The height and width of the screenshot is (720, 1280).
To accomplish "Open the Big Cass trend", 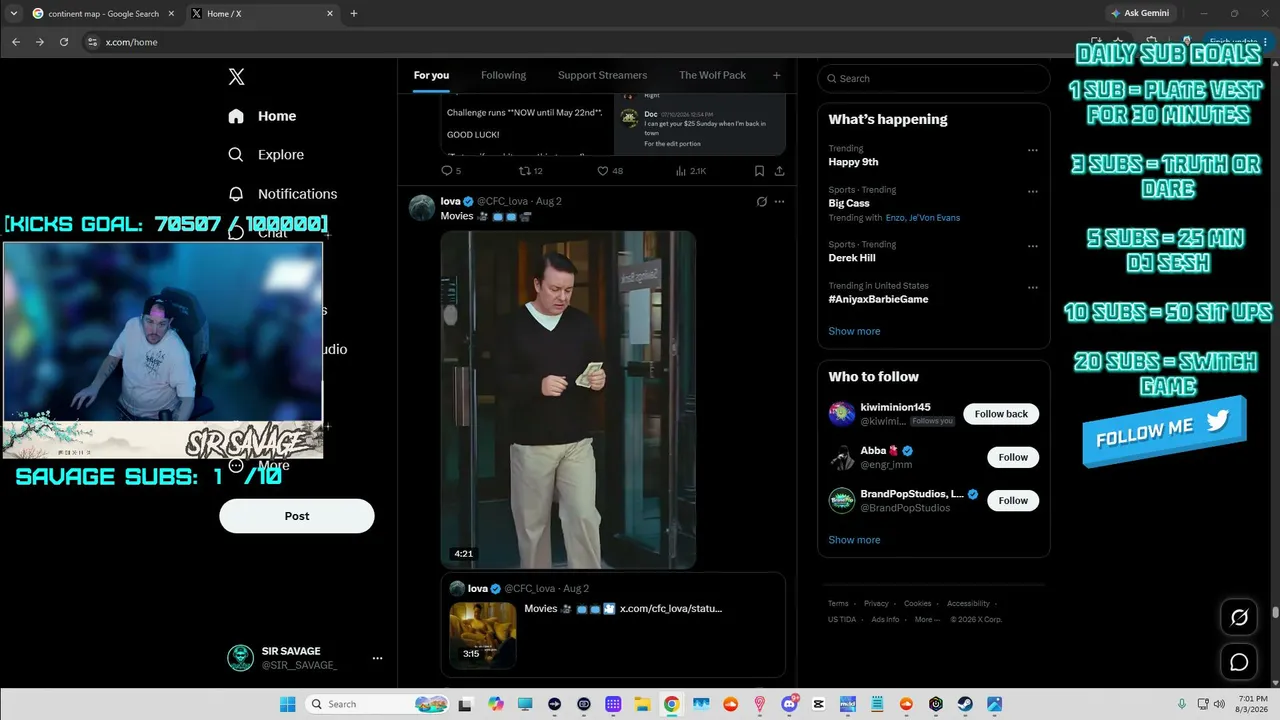I will tap(849, 203).
